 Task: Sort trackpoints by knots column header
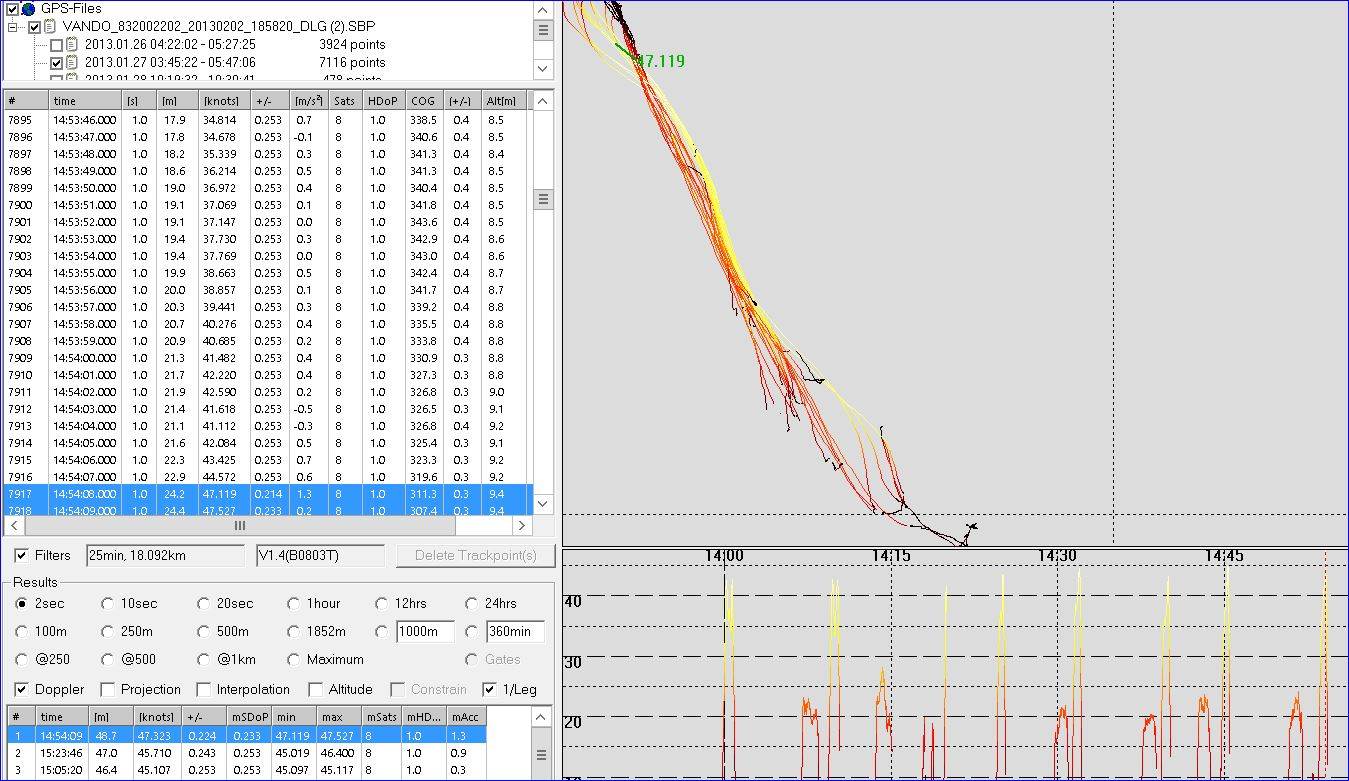[x=222, y=101]
